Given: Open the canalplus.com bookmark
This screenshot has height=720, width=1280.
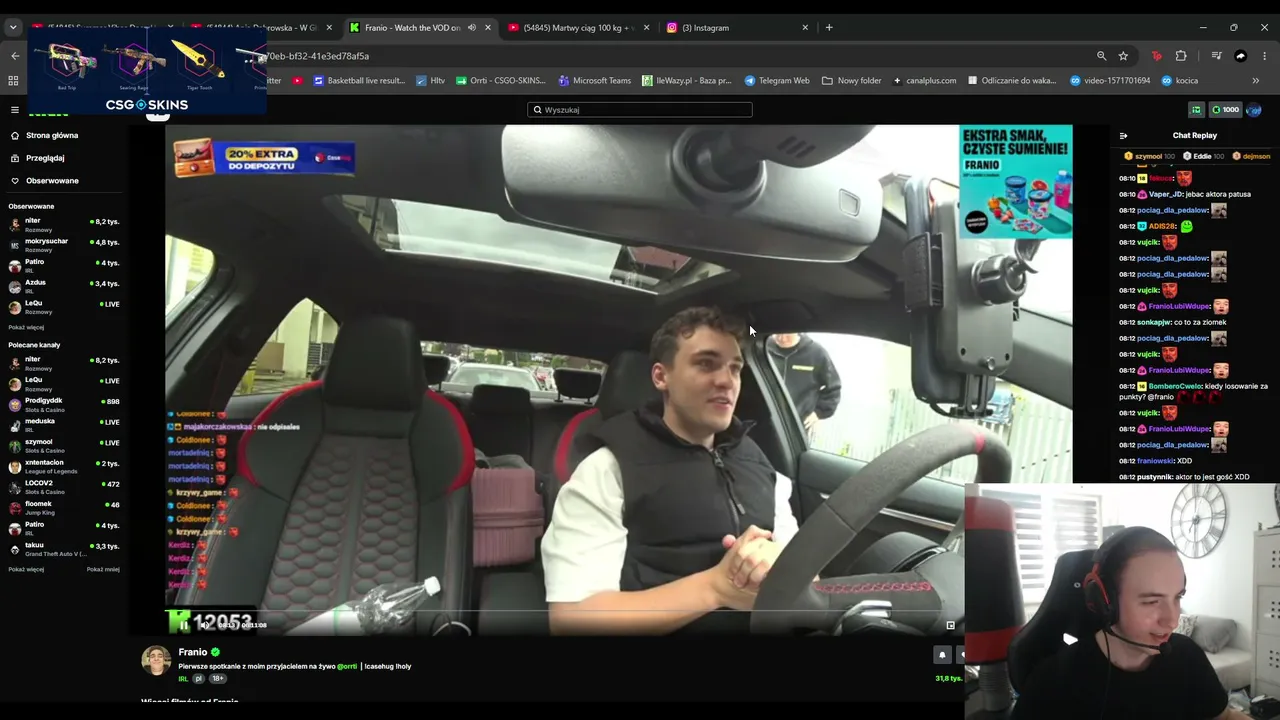Looking at the screenshot, I should click(x=925, y=80).
